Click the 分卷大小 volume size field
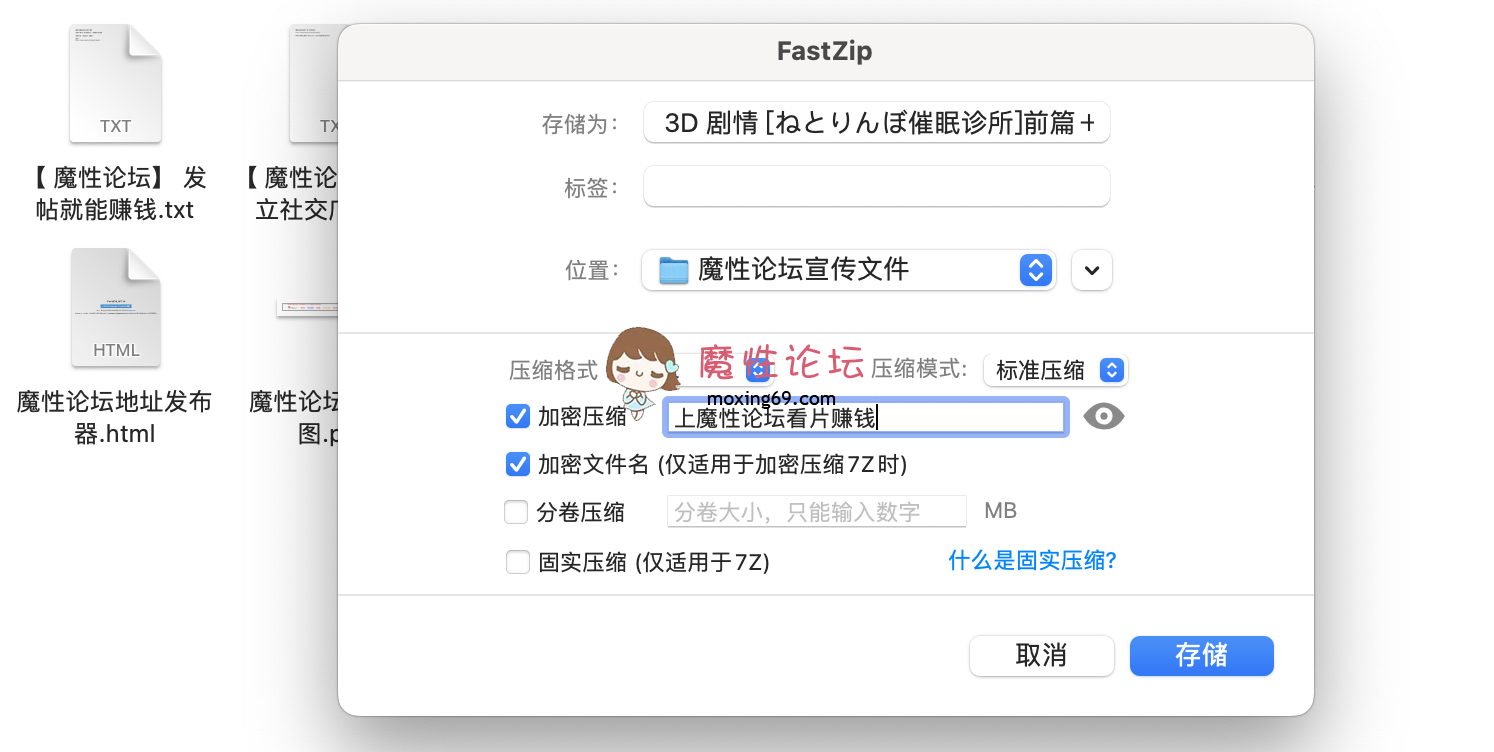 (x=817, y=512)
